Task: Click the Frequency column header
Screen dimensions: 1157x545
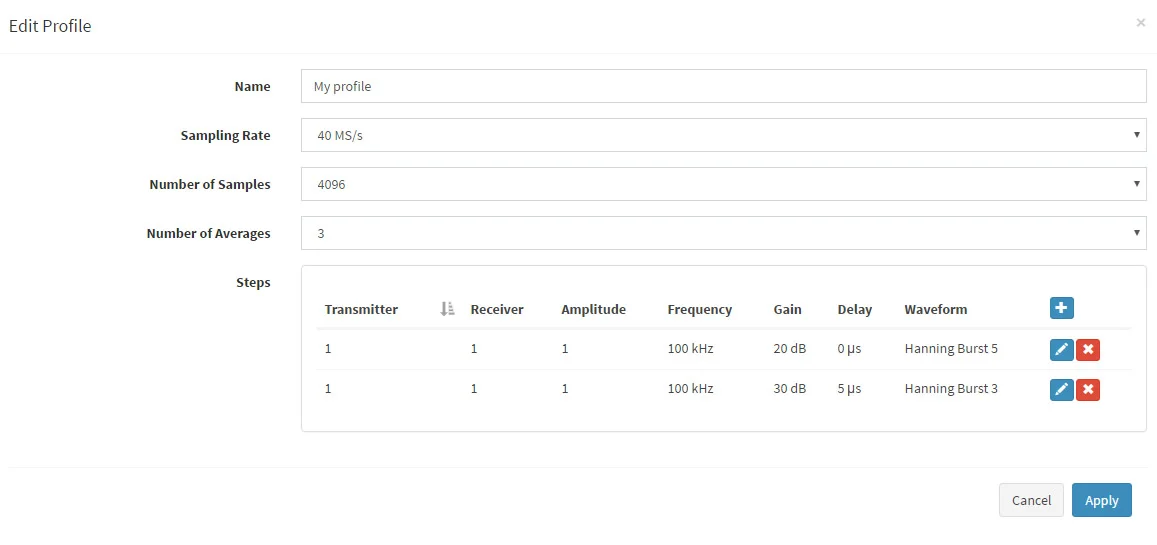Action: tap(700, 309)
